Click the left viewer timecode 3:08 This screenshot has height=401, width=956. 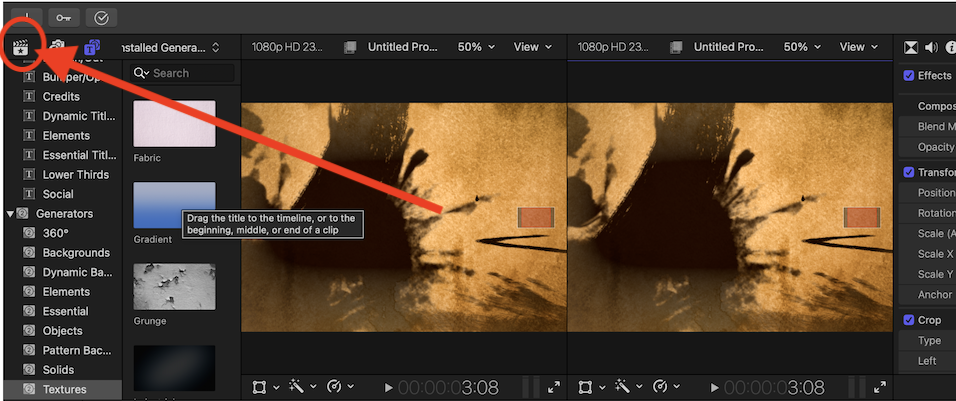click(x=449, y=387)
